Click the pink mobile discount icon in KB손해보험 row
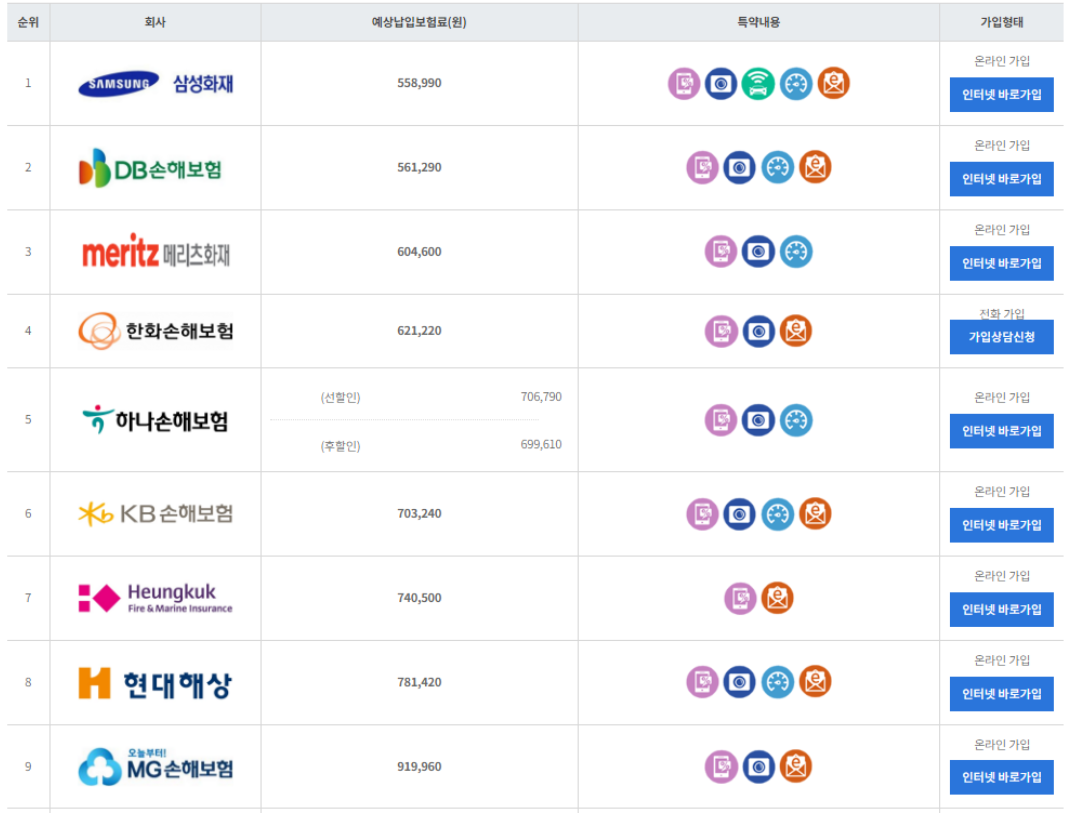 tap(702, 514)
